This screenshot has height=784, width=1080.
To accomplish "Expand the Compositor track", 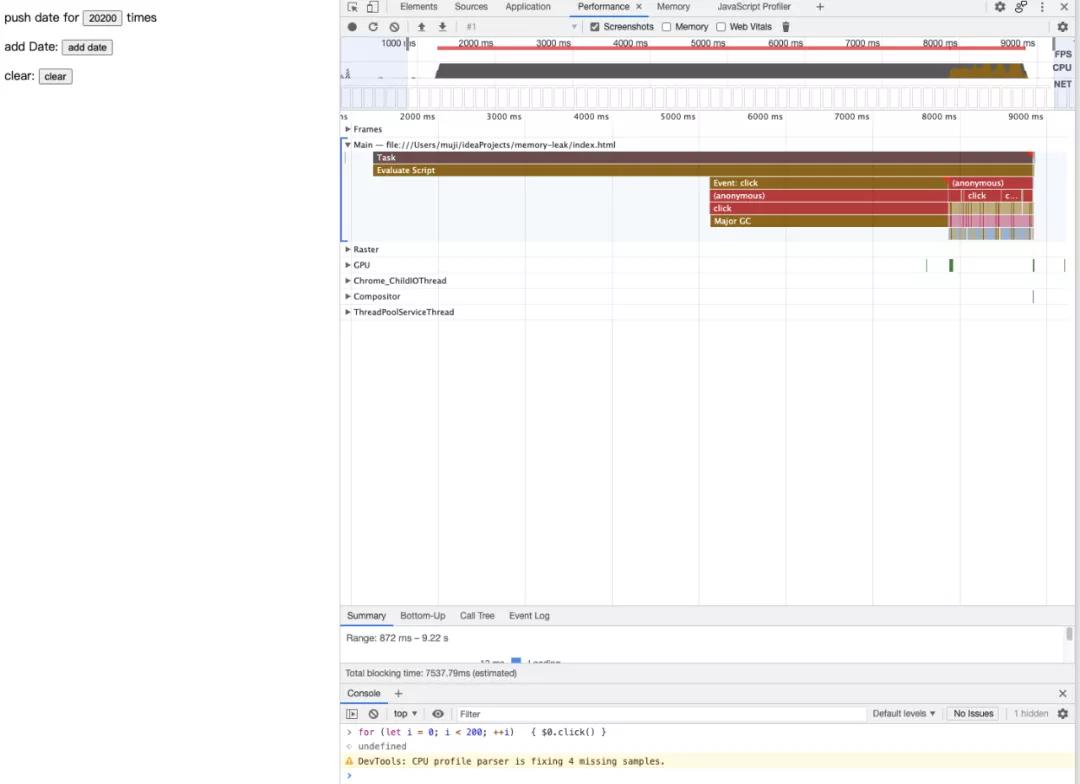I will coord(348,296).
